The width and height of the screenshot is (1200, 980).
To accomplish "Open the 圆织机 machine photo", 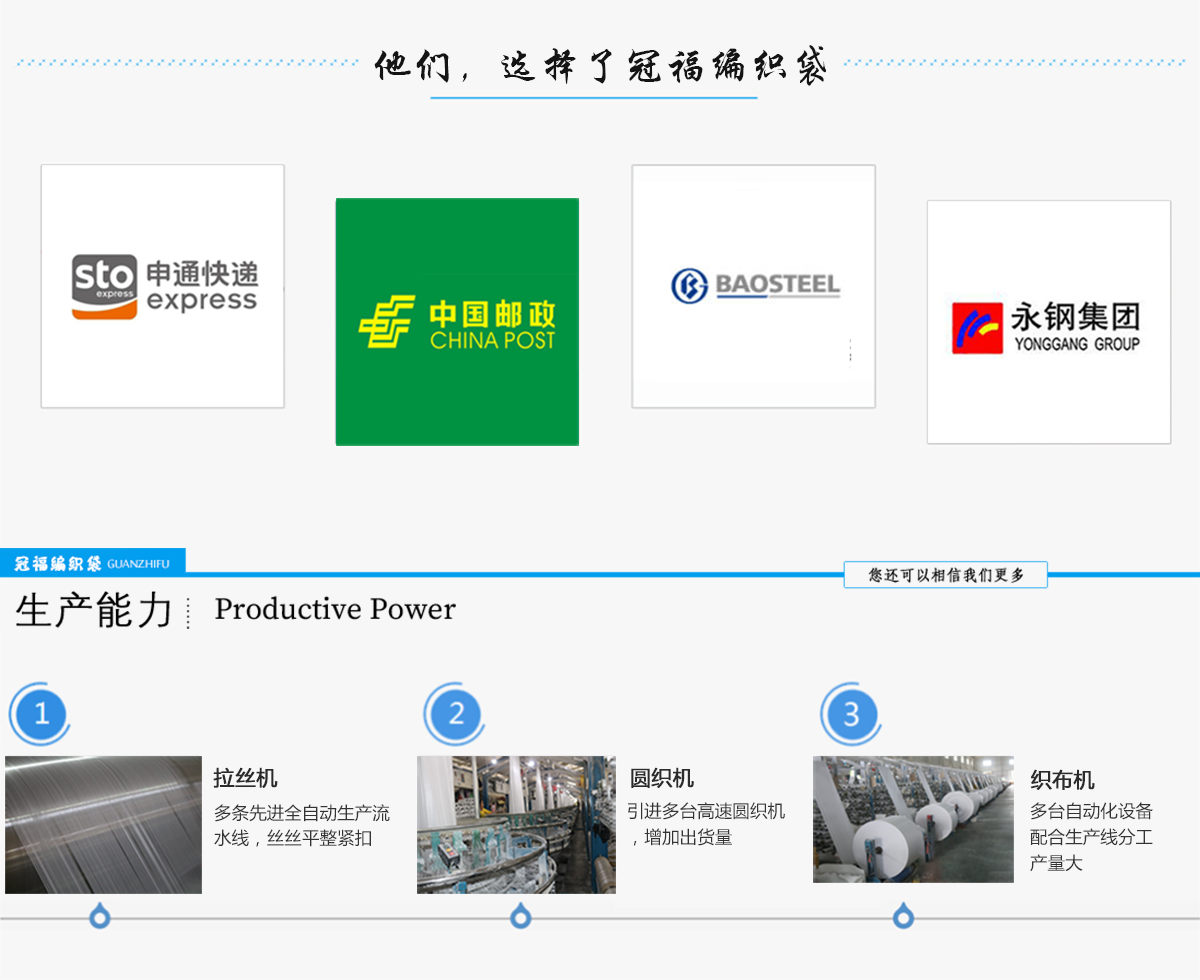I will pyautogui.click(x=516, y=825).
